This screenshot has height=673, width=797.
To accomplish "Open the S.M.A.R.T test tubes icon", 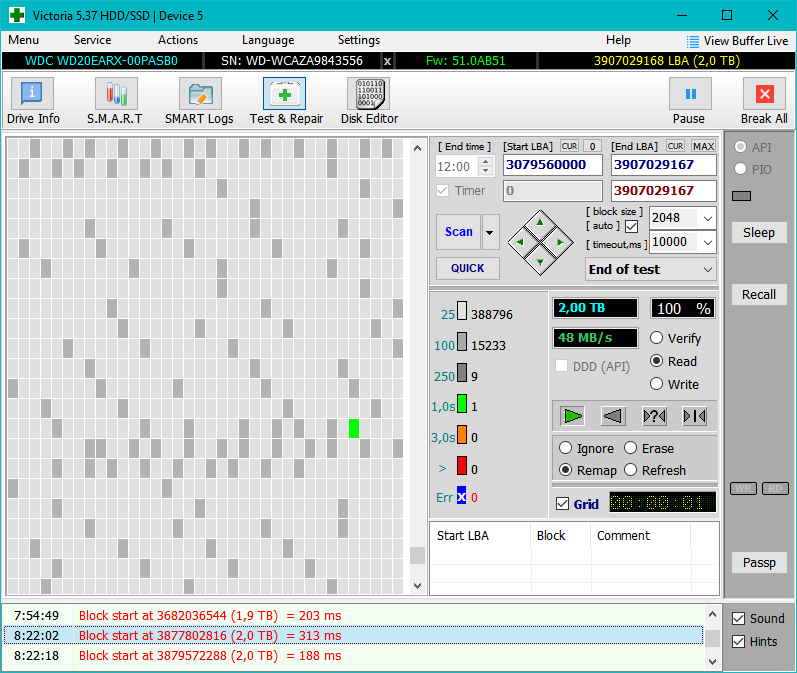I will coord(114,95).
